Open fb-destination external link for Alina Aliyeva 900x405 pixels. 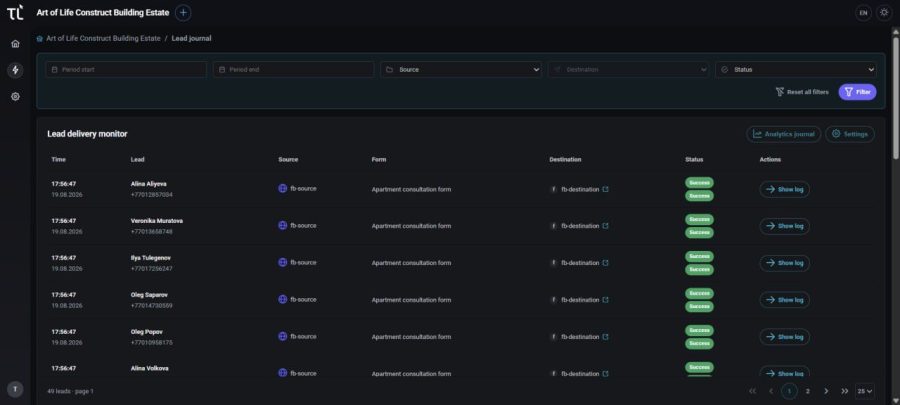[606, 189]
